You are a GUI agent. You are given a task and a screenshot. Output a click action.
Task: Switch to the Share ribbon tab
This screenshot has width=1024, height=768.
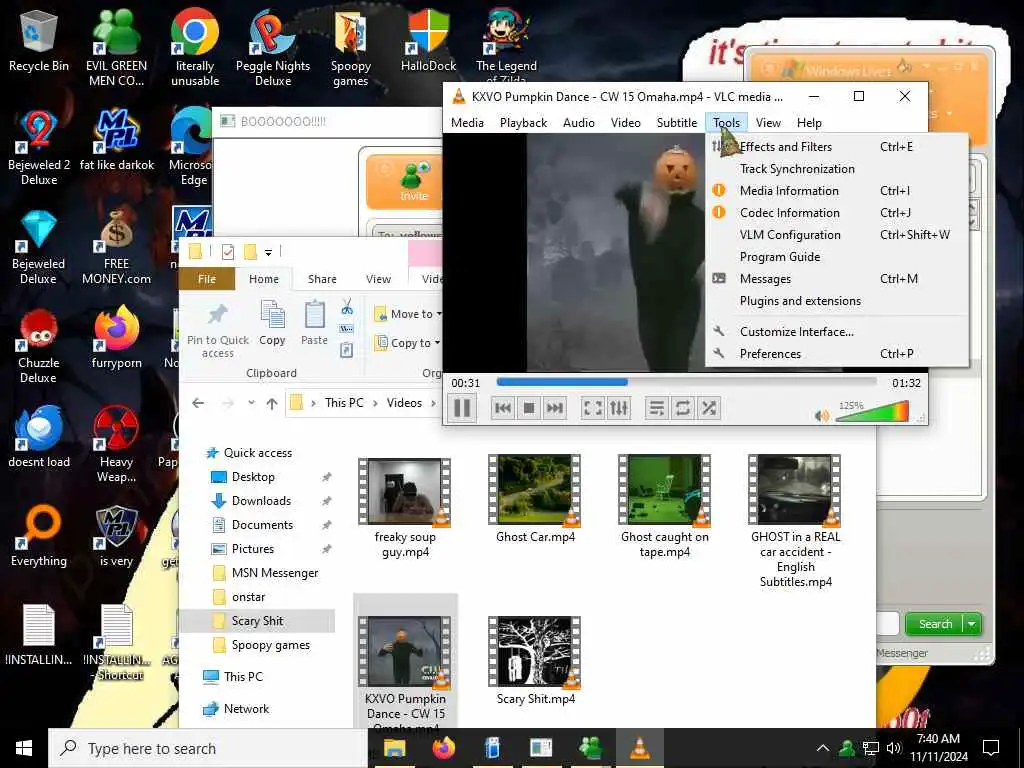322,279
